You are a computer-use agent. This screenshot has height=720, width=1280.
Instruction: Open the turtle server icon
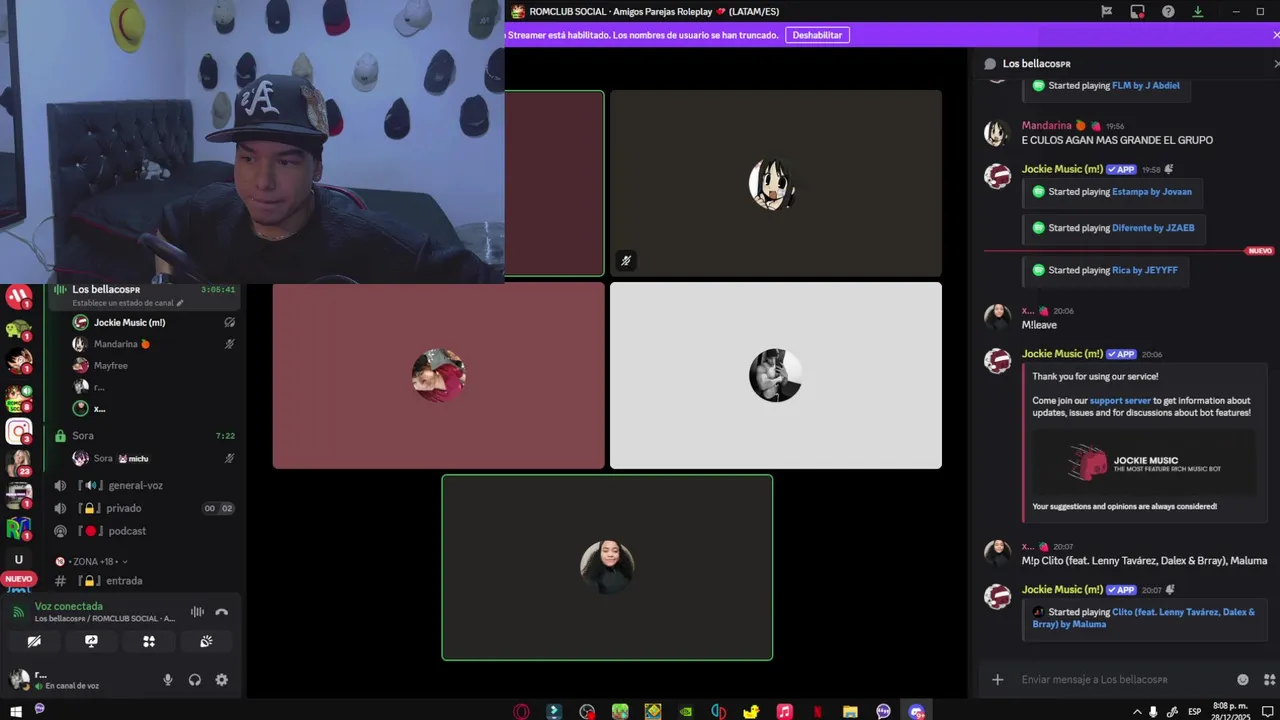[19, 328]
